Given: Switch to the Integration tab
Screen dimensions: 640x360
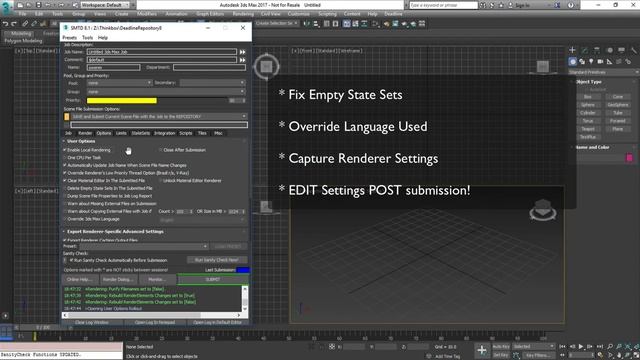Looking at the screenshot, I should coord(164,133).
